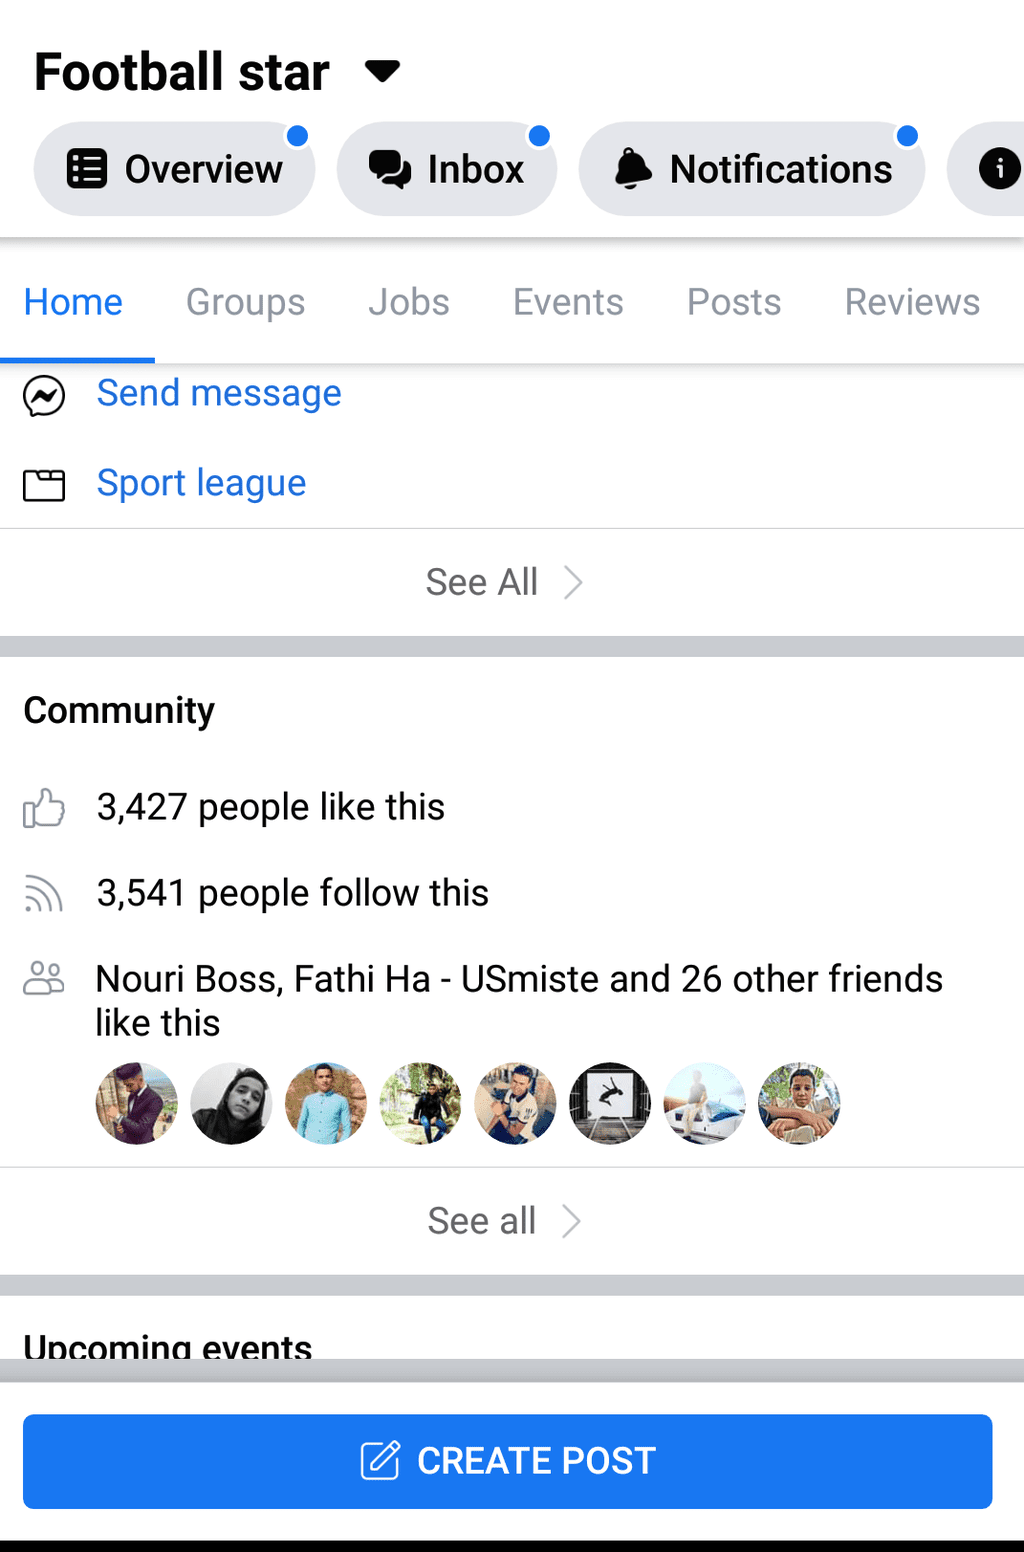The image size is (1024, 1552).
Task: Open the Football star page dropdown arrow
Action: click(382, 71)
